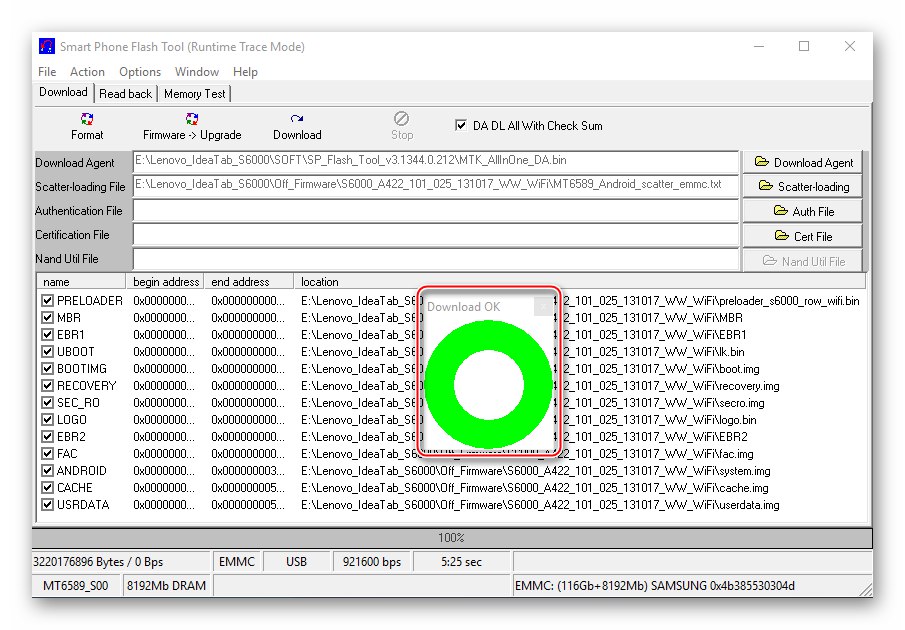Uncheck the PRELOADER partition
The width and height of the screenshot is (905, 630).
pos(48,300)
